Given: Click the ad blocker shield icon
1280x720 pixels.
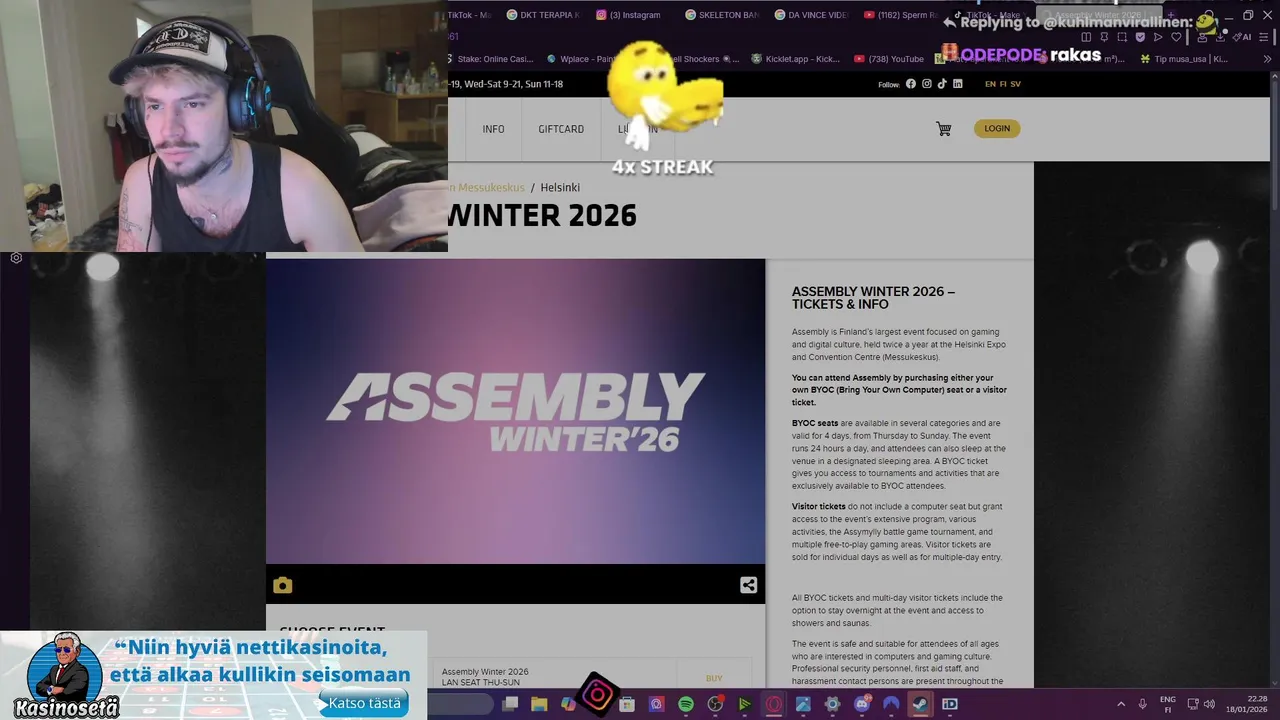Looking at the screenshot, I should [1140, 37].
